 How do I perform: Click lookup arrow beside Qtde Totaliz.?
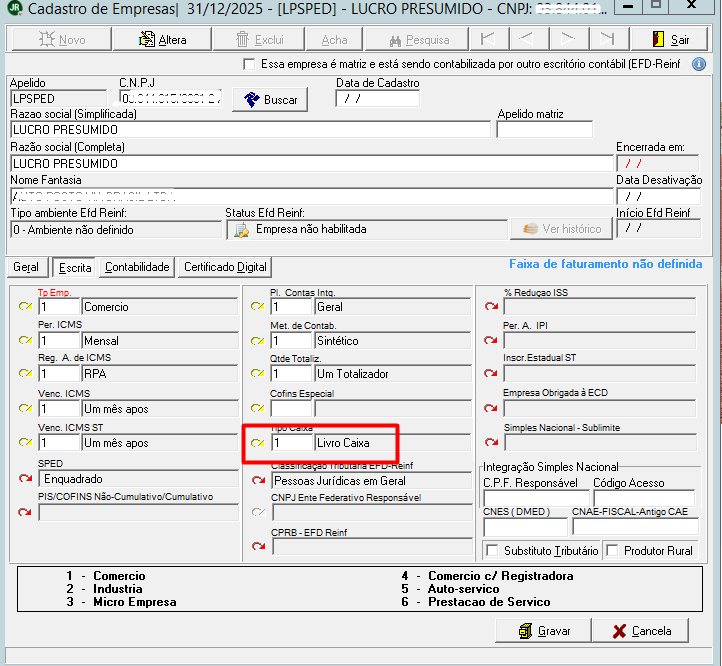(x=258, y=373)
